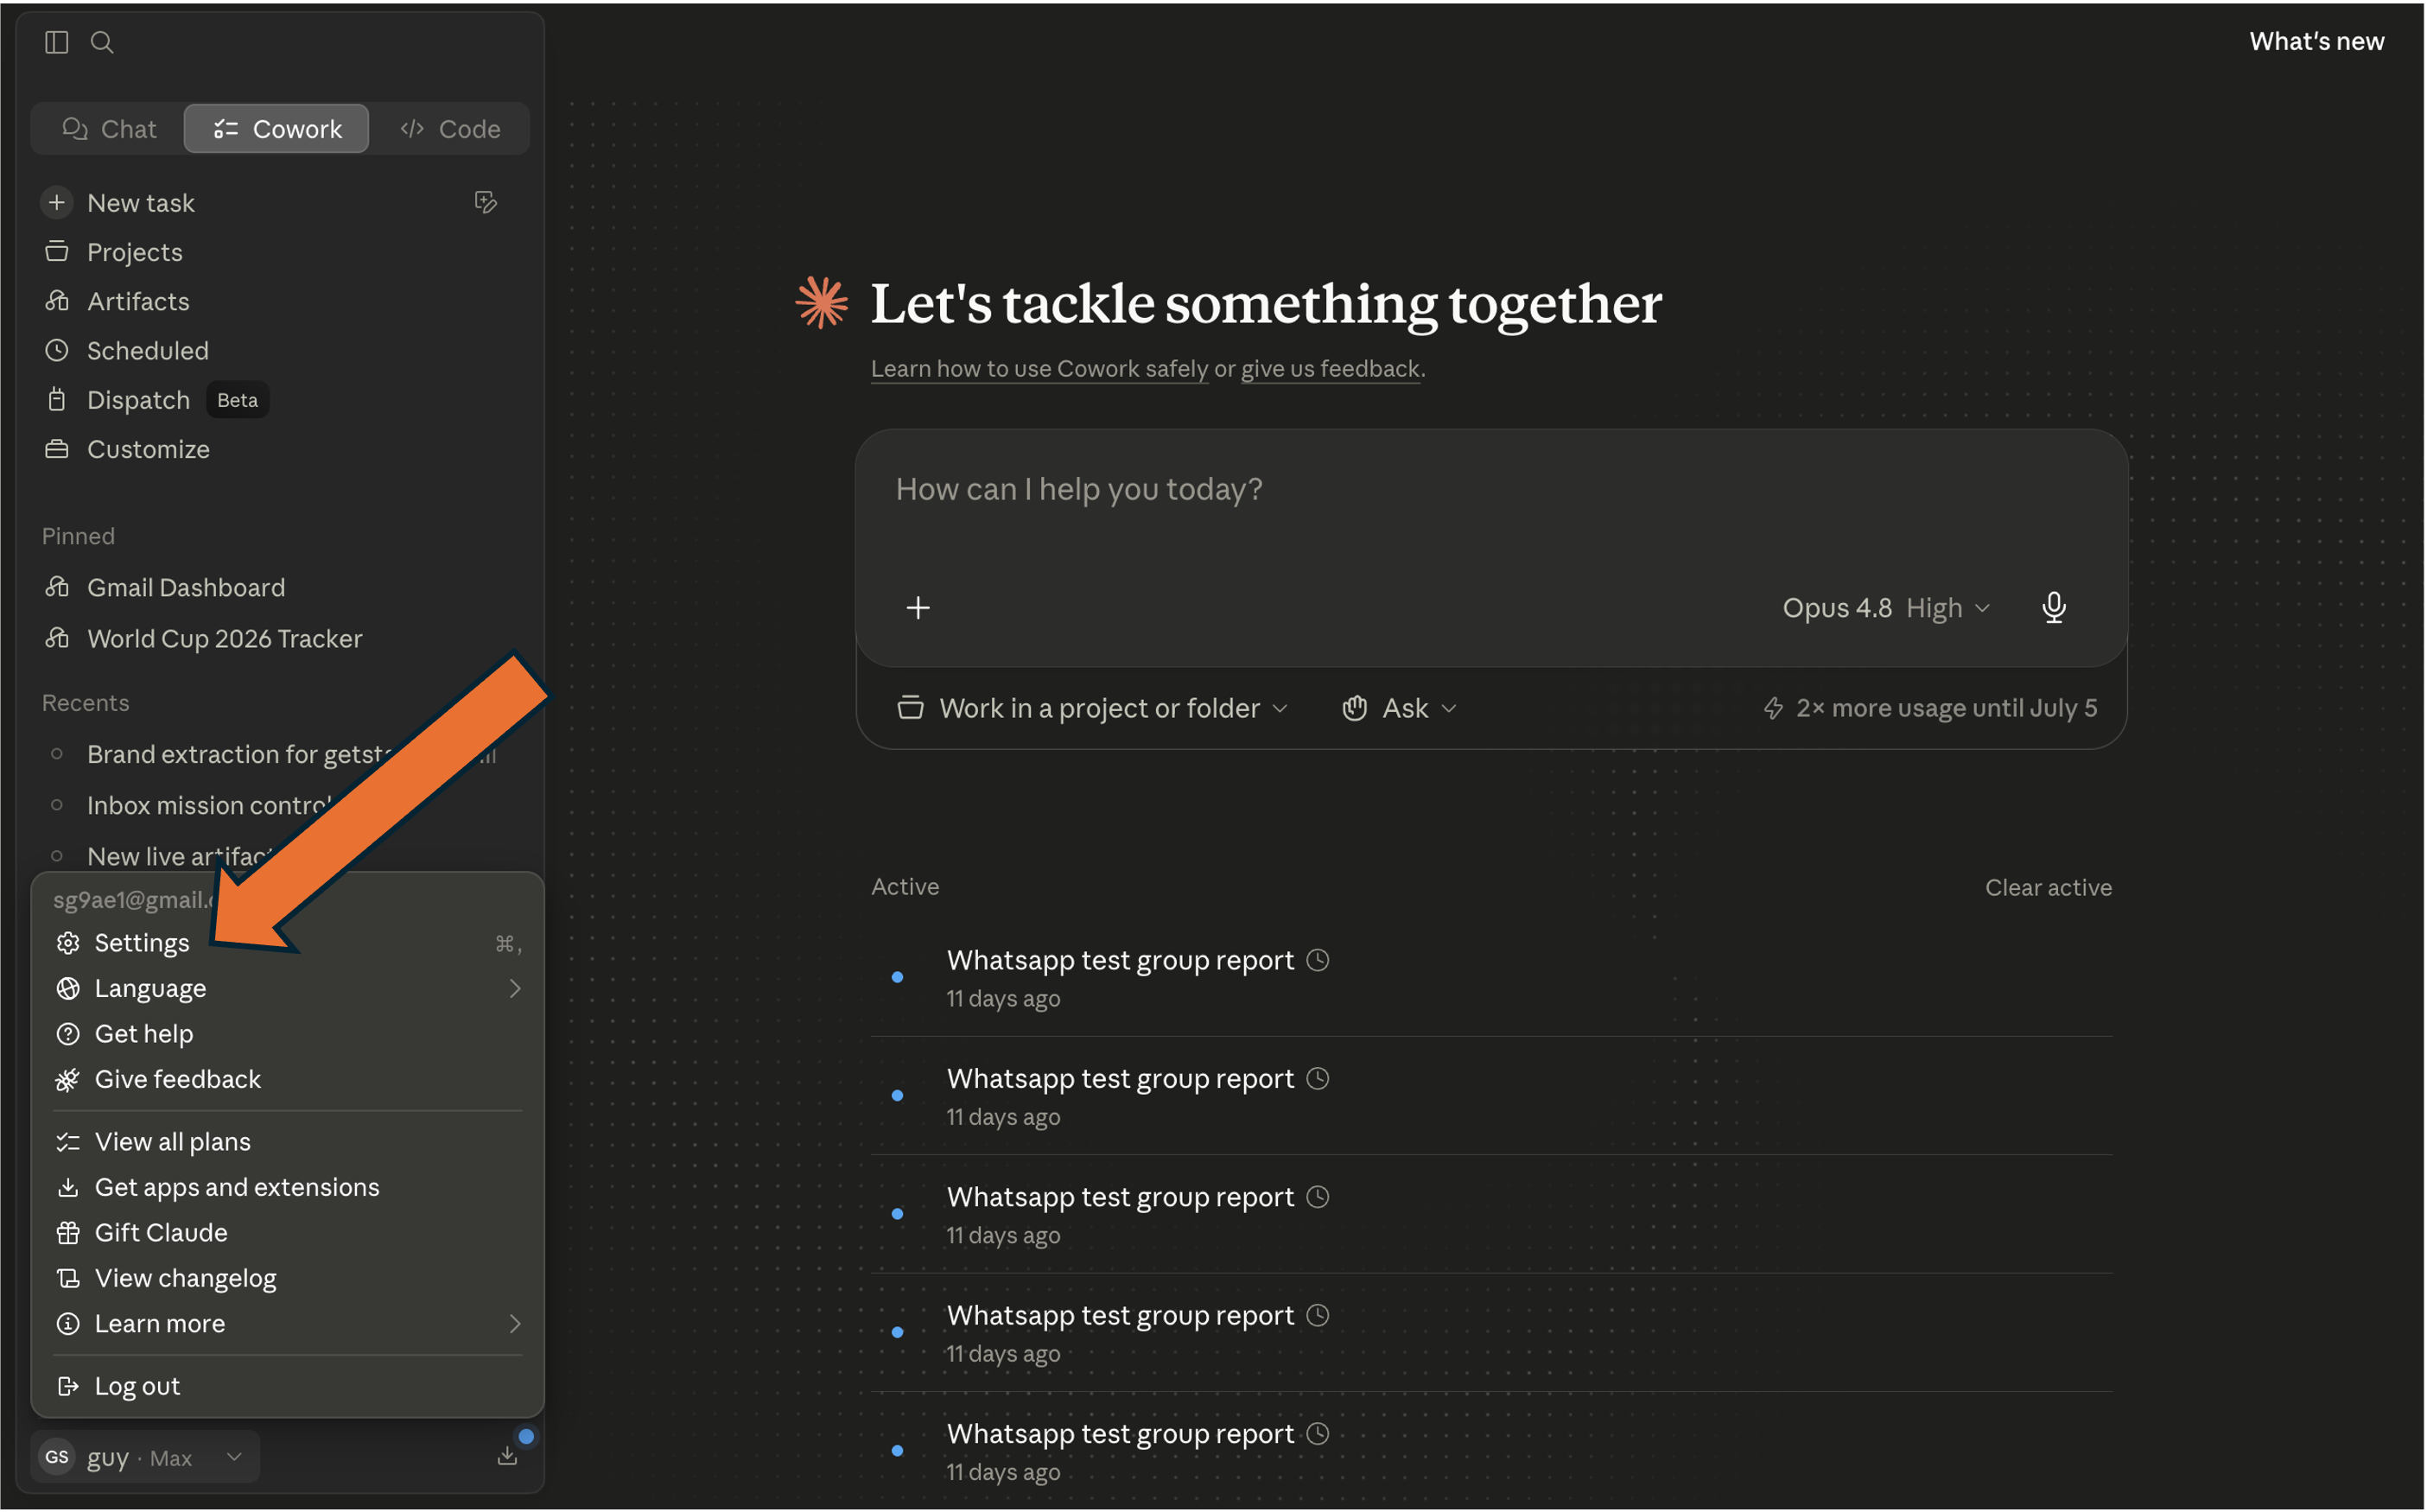Select Give feedback menu entry
This screenshot has width=2427, height=1512.
click(x=288, y=1080)
